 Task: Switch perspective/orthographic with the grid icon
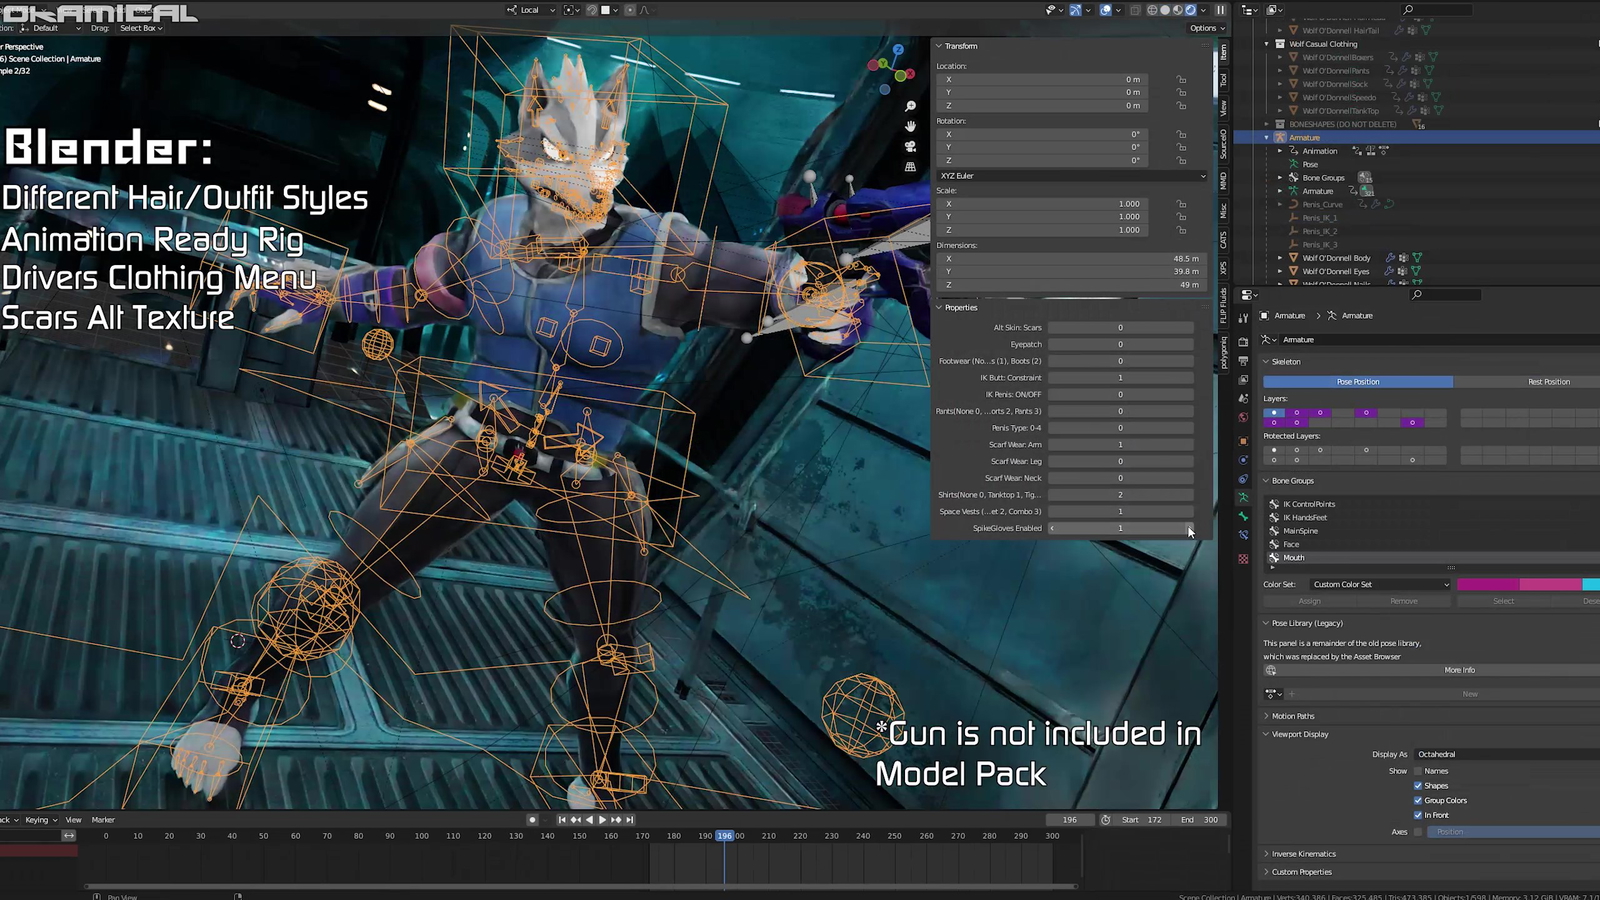910,167
